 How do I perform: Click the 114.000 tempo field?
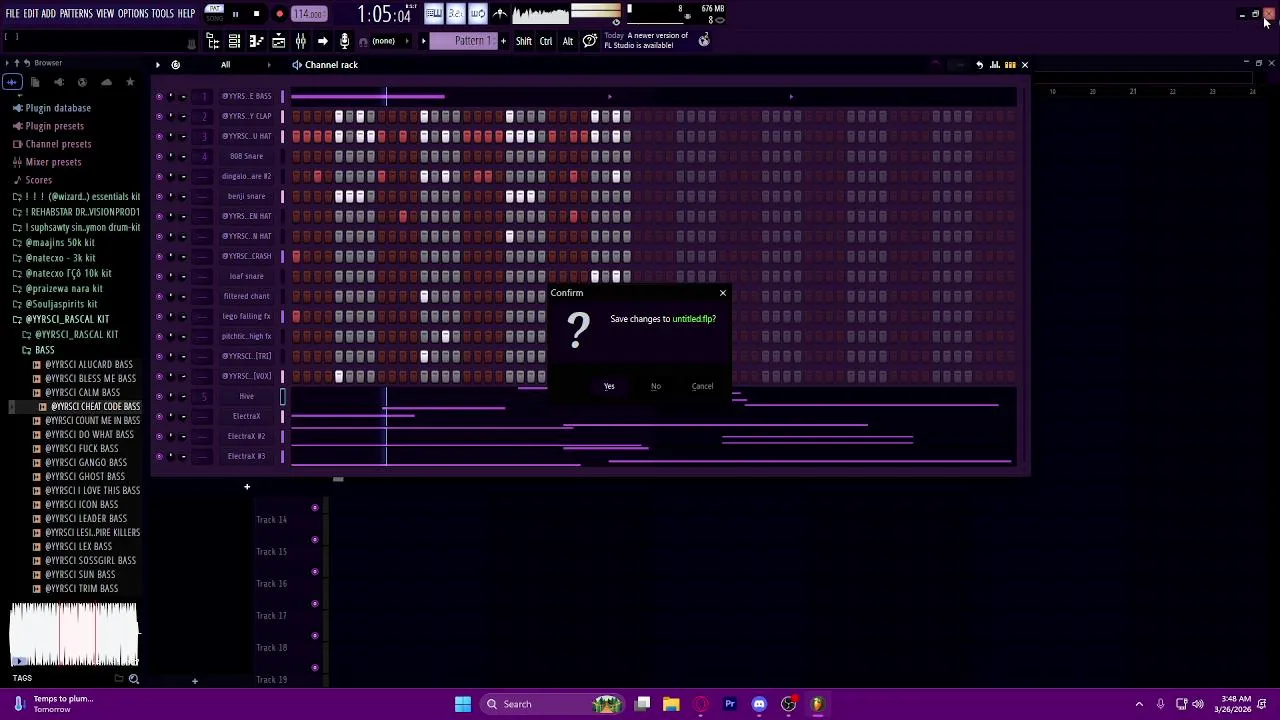308,14
